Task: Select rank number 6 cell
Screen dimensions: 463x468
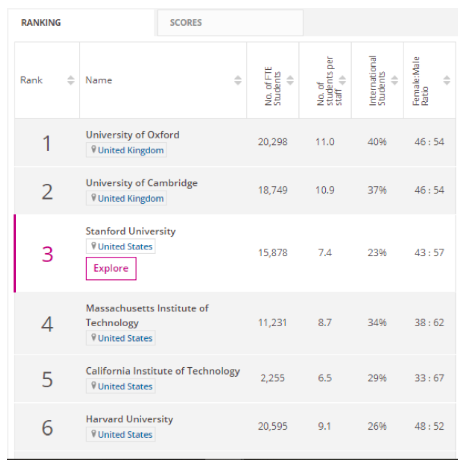Action: click(47, 427)
